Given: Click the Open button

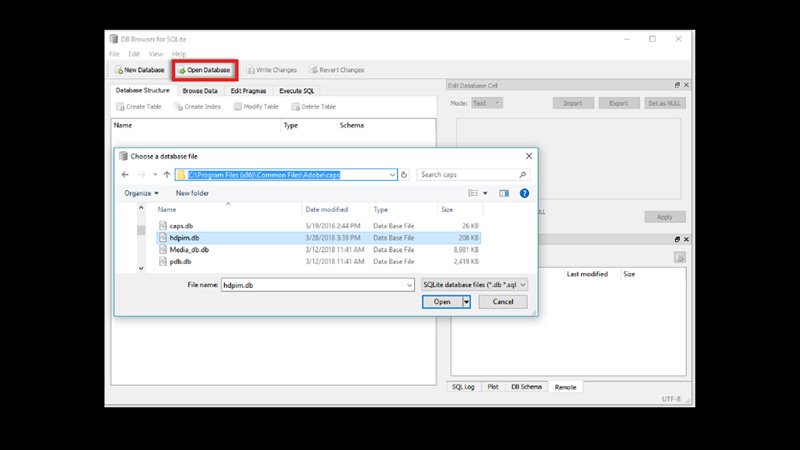Looking at the screenshot, I should click(442, 302).
